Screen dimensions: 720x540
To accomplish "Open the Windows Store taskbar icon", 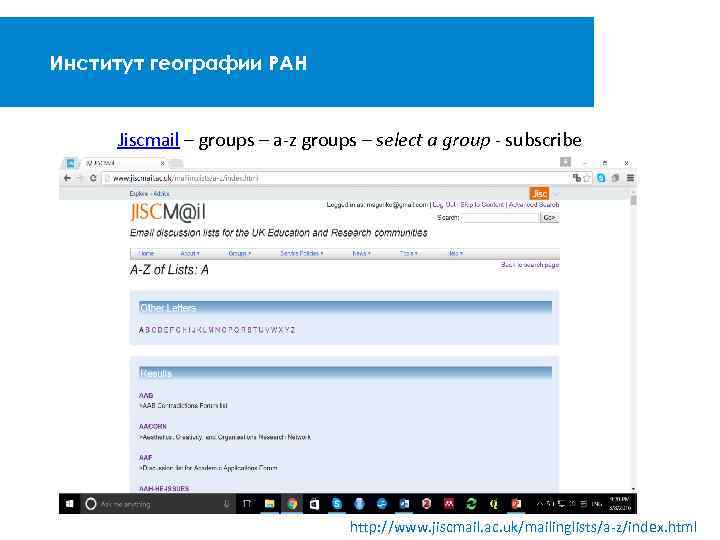I will pos(315,504).
